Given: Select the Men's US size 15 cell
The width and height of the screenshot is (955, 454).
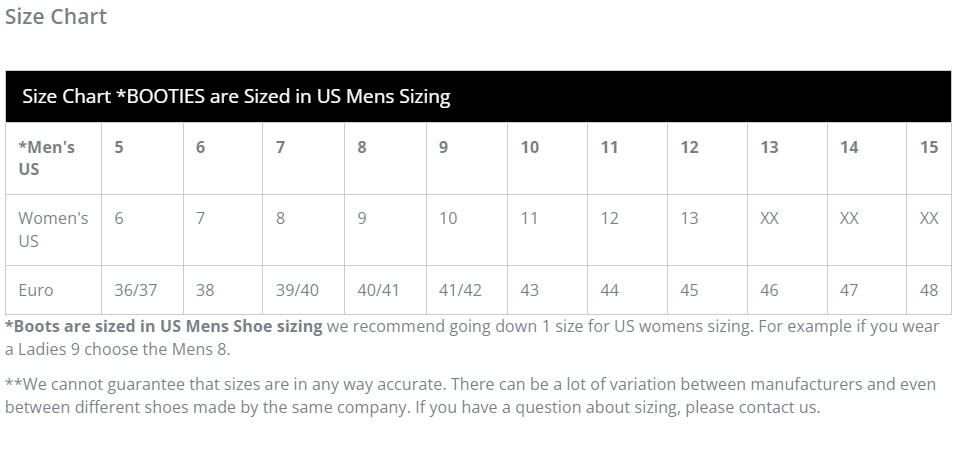Looking at the screenshot, I should click(929, 147).
